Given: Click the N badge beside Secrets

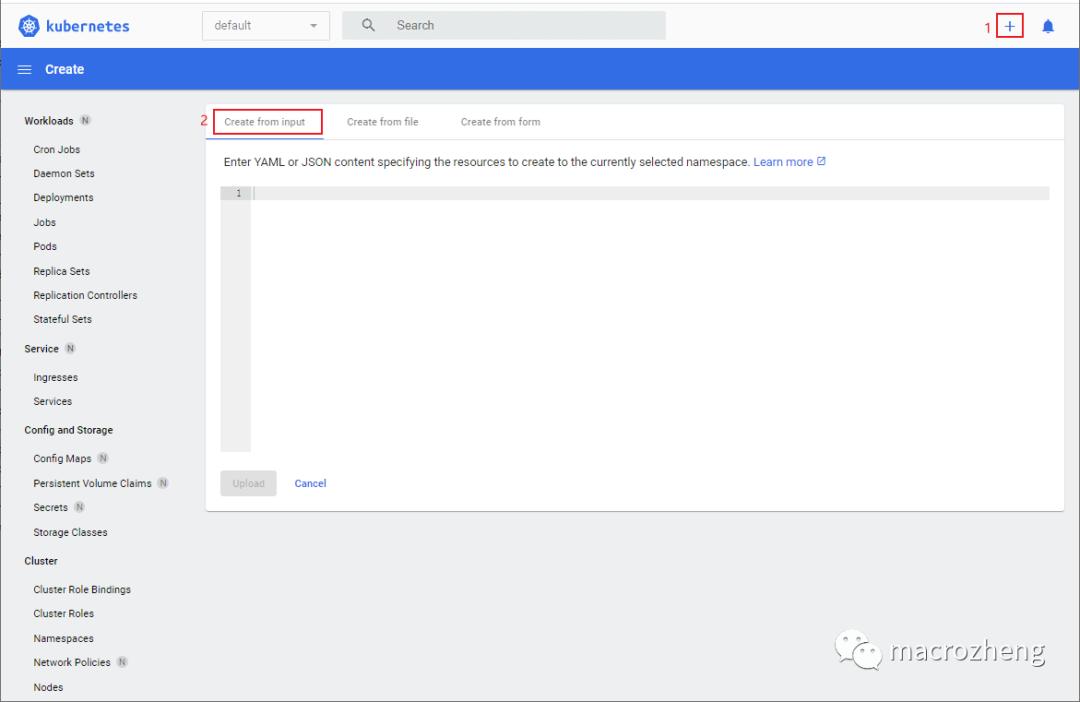Looking at the screenshot, I should [80, 508].
